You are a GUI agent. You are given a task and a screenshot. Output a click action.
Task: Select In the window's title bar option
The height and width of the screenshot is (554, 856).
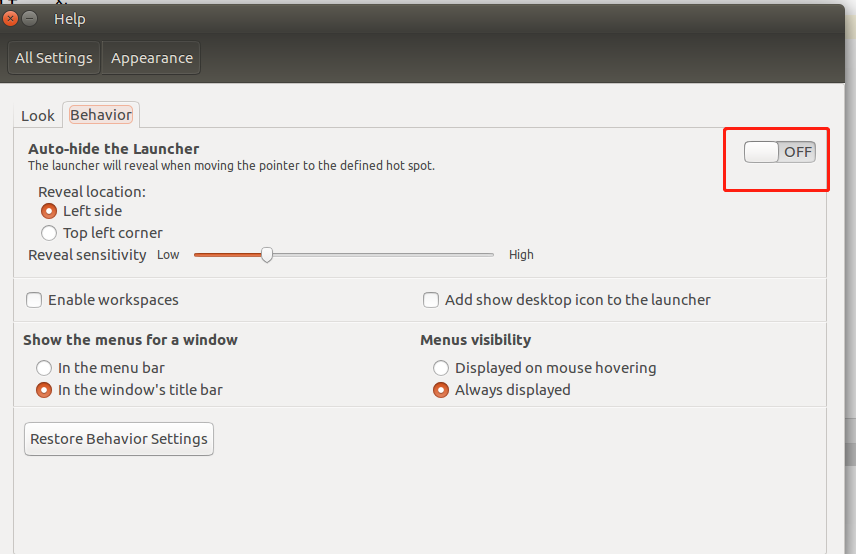pyautogui.click(x=44, y=390)
